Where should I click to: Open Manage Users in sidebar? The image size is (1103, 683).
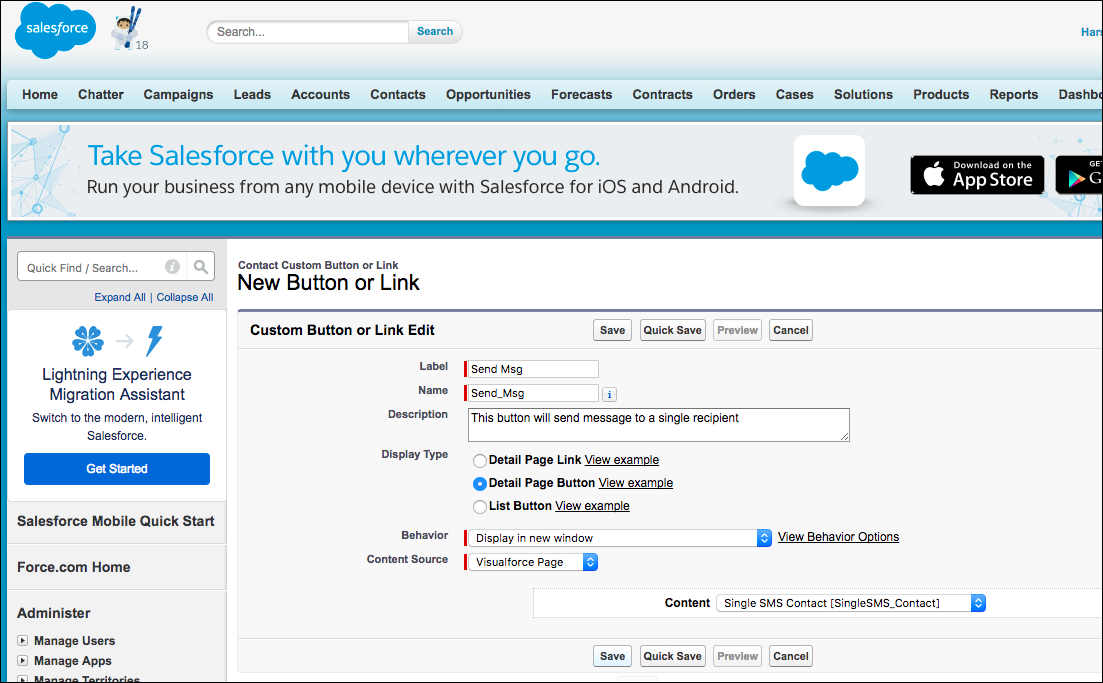pos(75,641)
